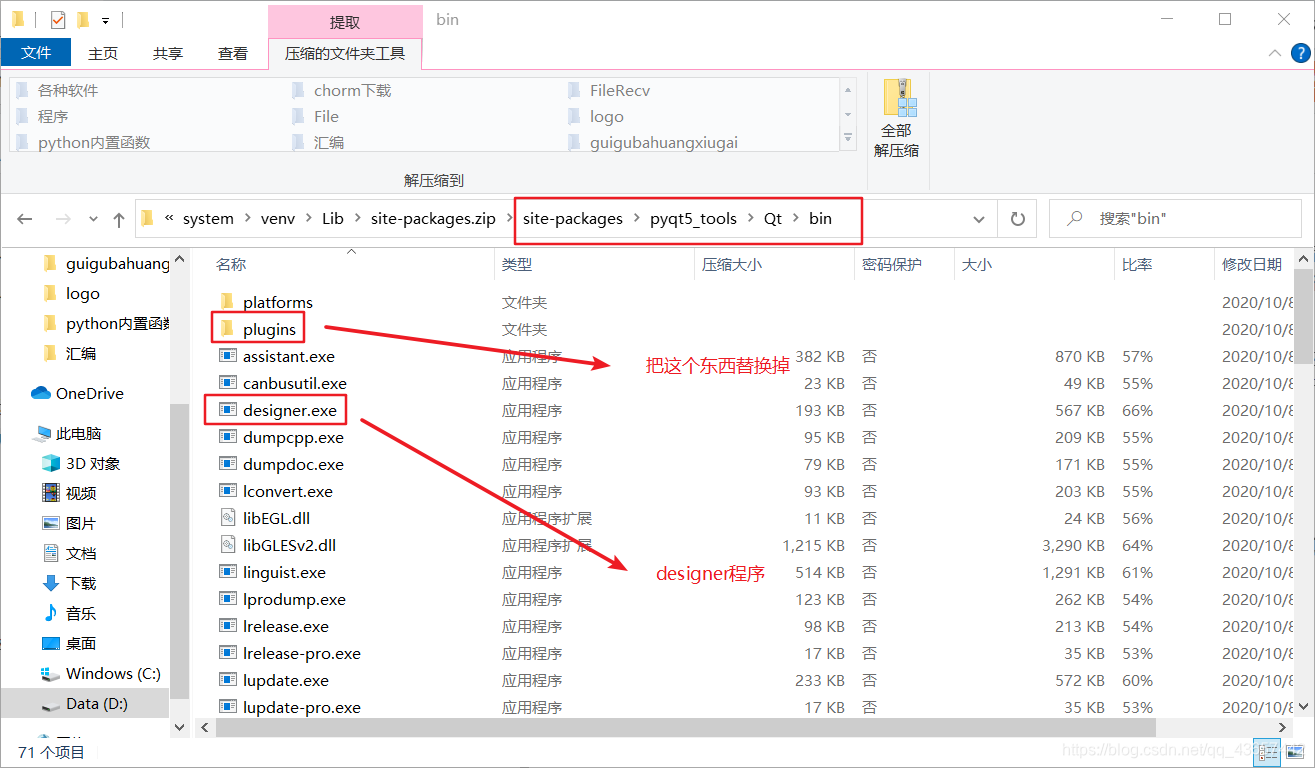Open the designer.exe application
The image size is (1315, 768).
tap(289, 410)
